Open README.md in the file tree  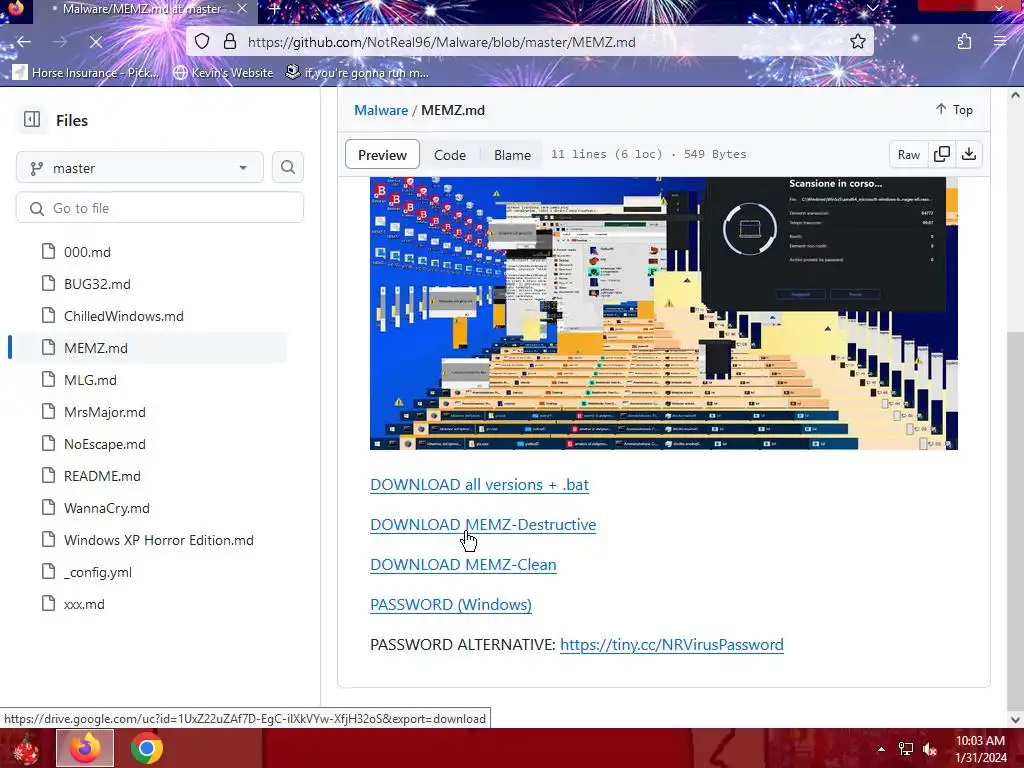102,476
